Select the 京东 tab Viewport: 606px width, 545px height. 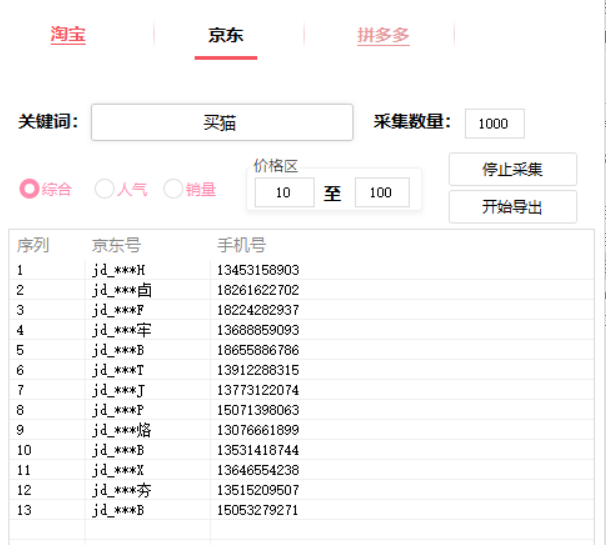[226, 36]
